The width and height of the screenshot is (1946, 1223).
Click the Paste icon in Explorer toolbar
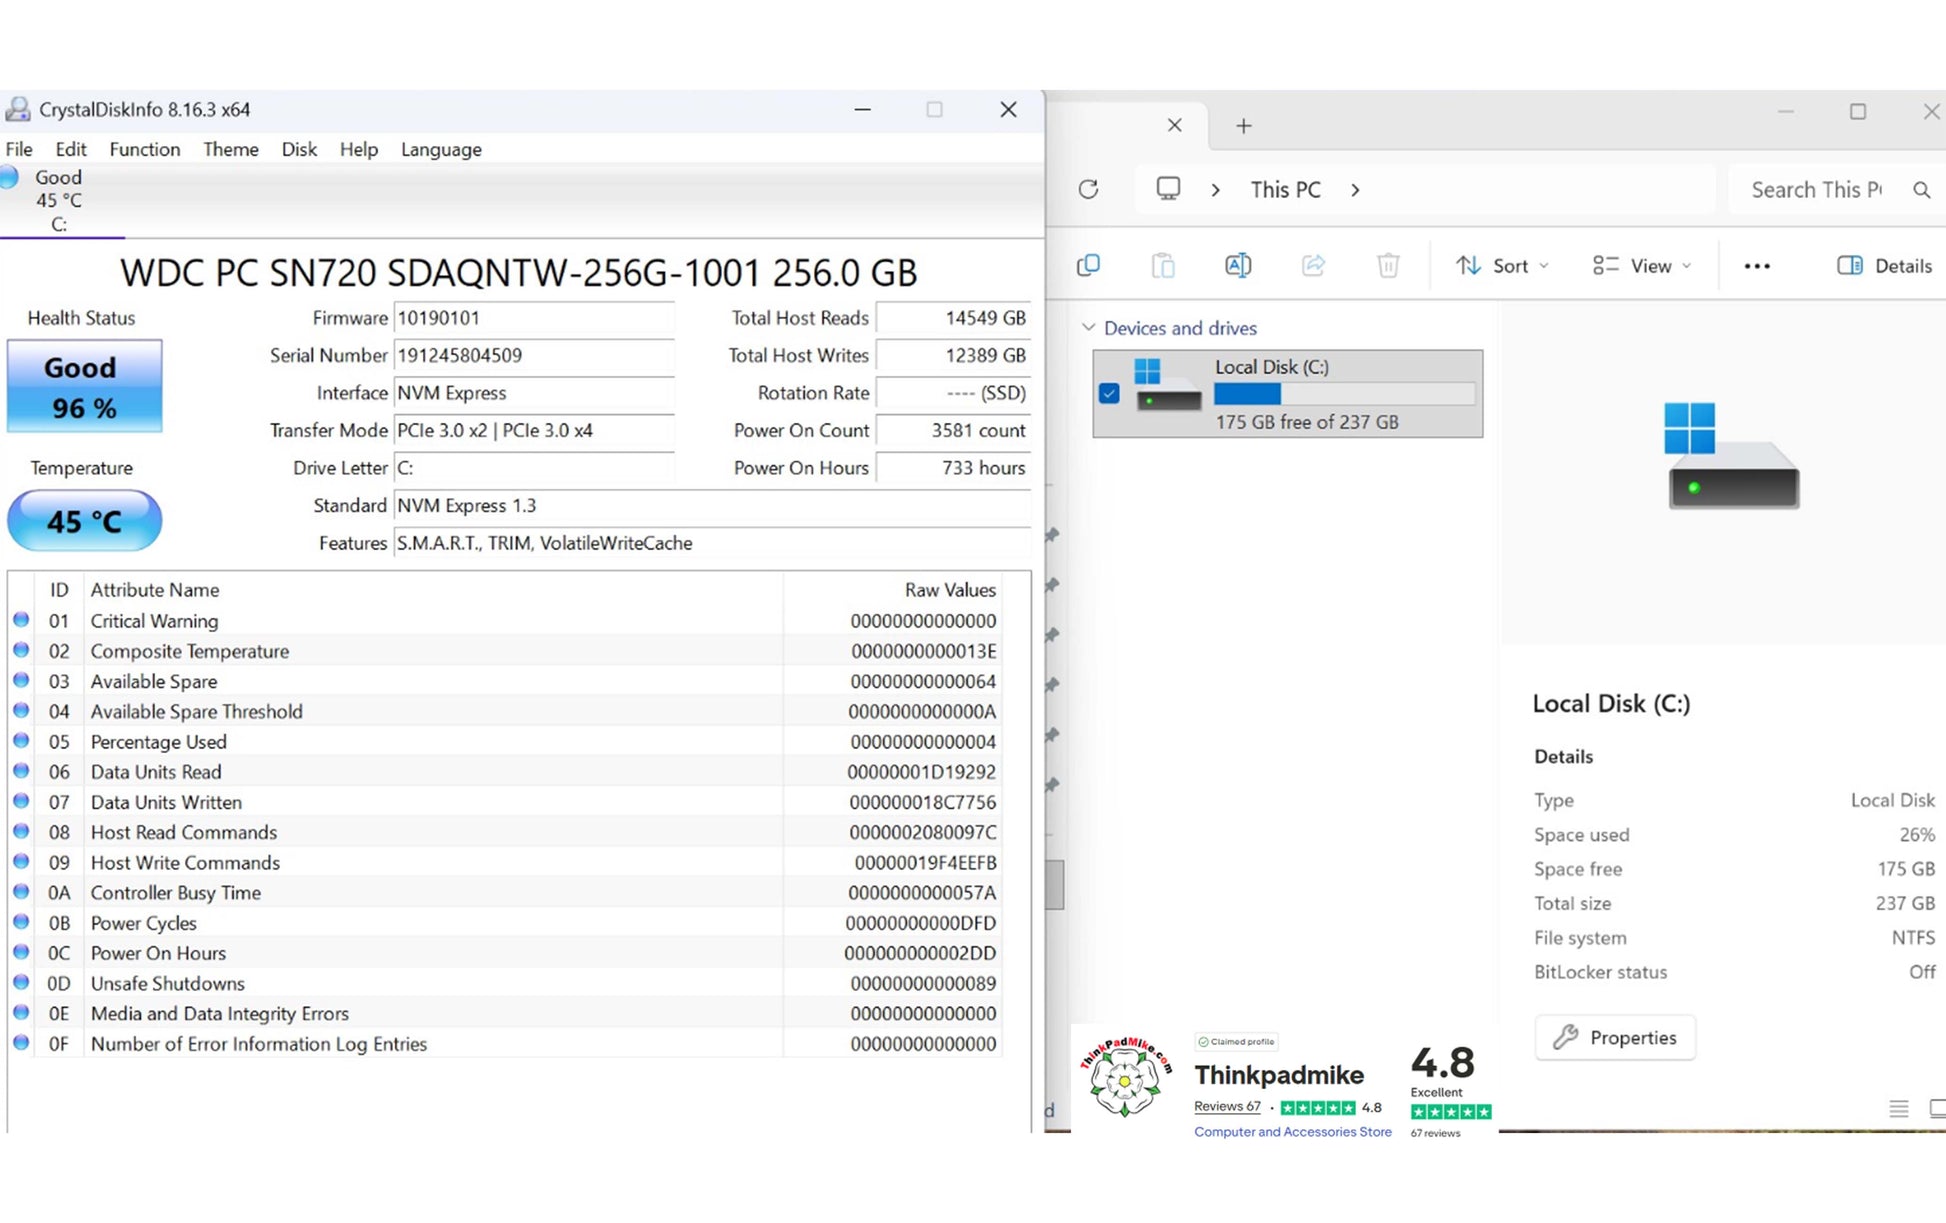click(x=1163, y=265)
